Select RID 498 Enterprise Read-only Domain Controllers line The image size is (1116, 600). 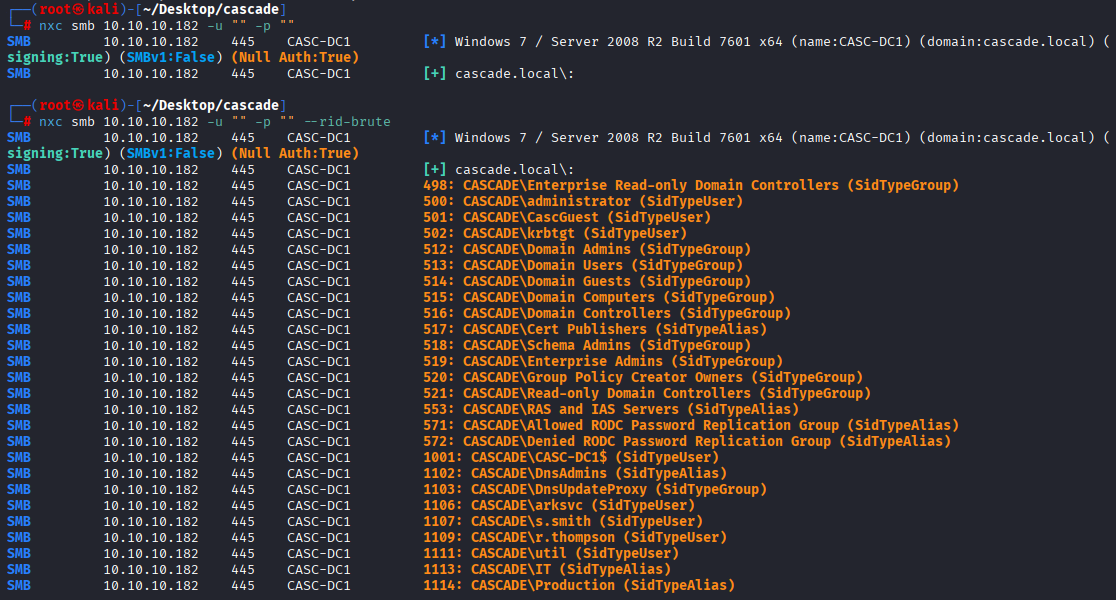coord(691,185)
